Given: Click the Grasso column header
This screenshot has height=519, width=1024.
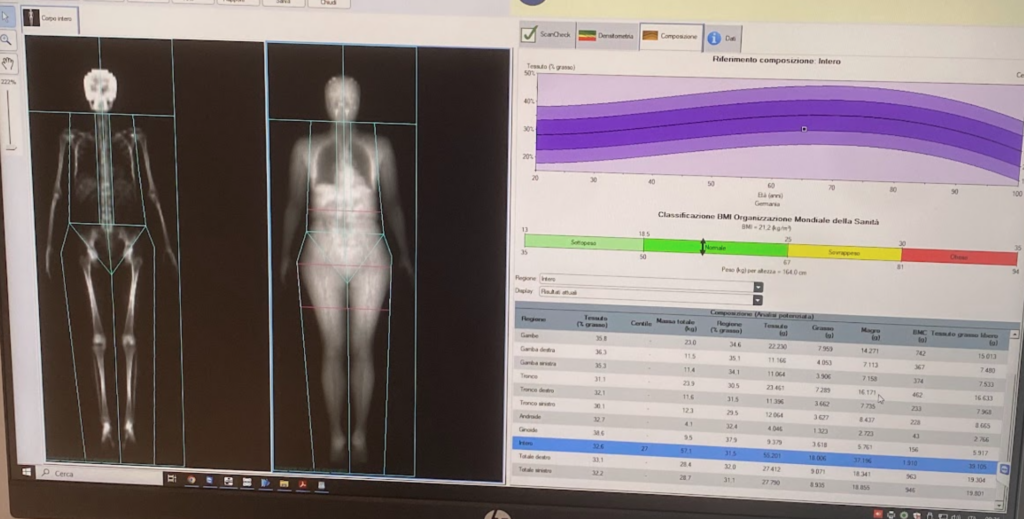Looking at the screenshot, I should click(x=823, y=331).
